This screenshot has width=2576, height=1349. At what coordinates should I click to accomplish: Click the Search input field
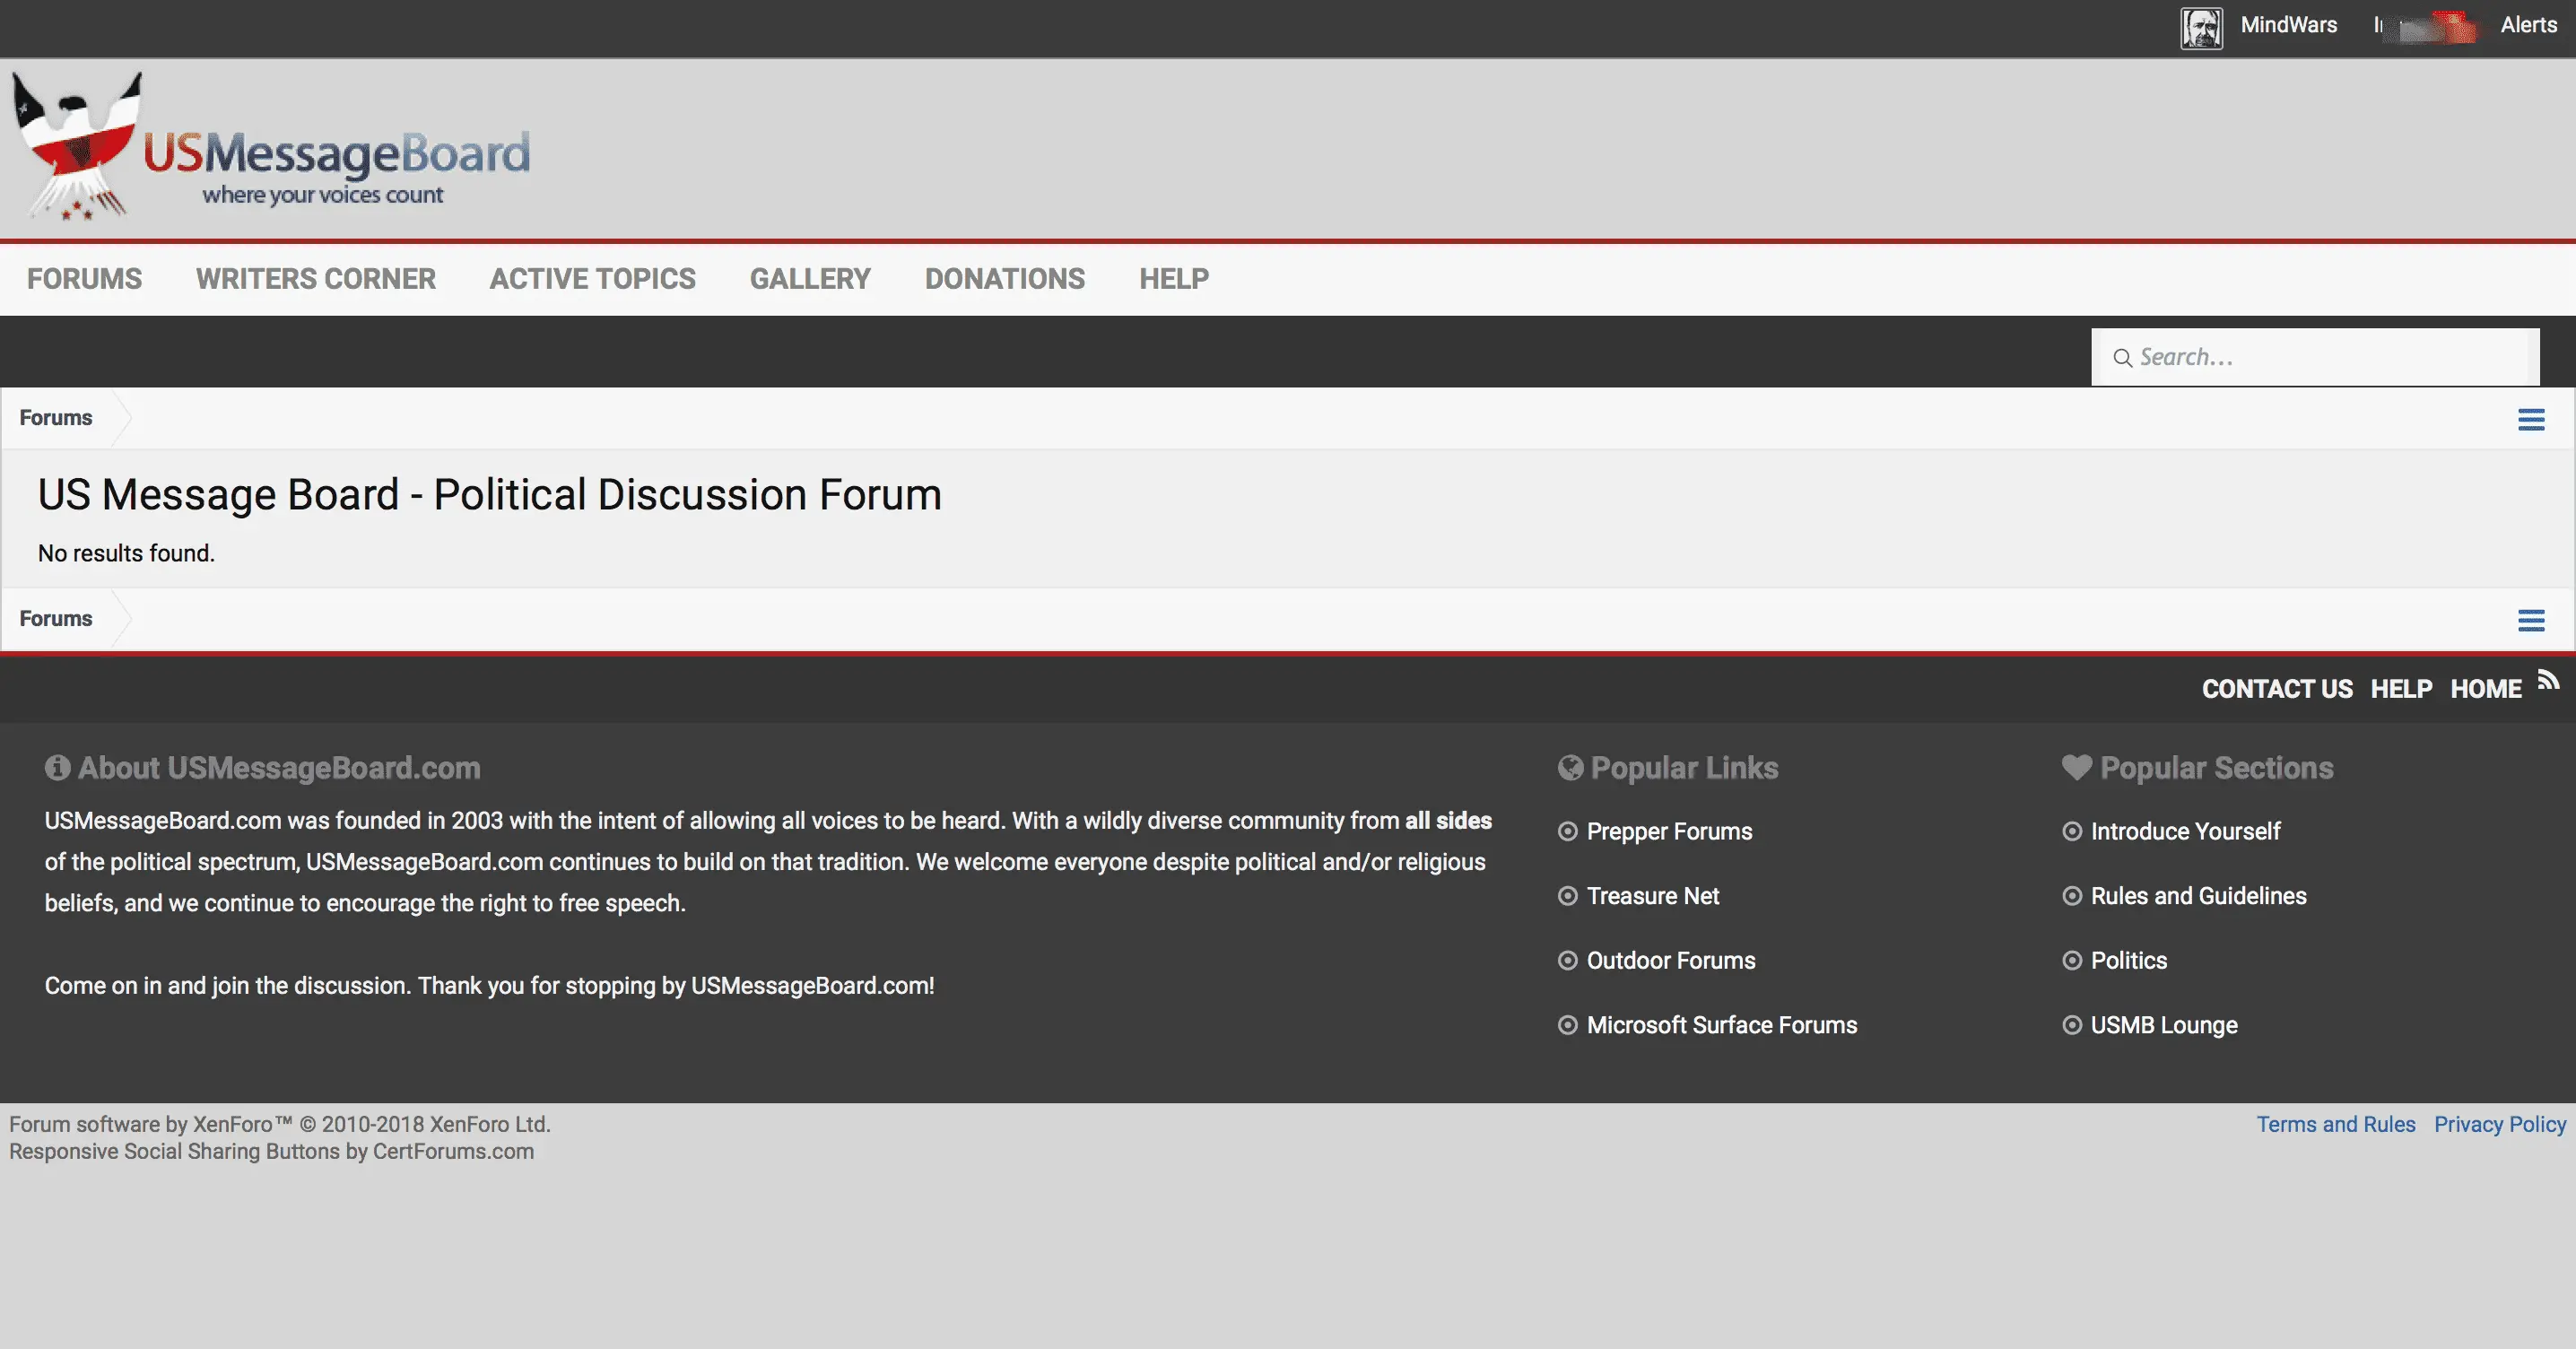2315,357
